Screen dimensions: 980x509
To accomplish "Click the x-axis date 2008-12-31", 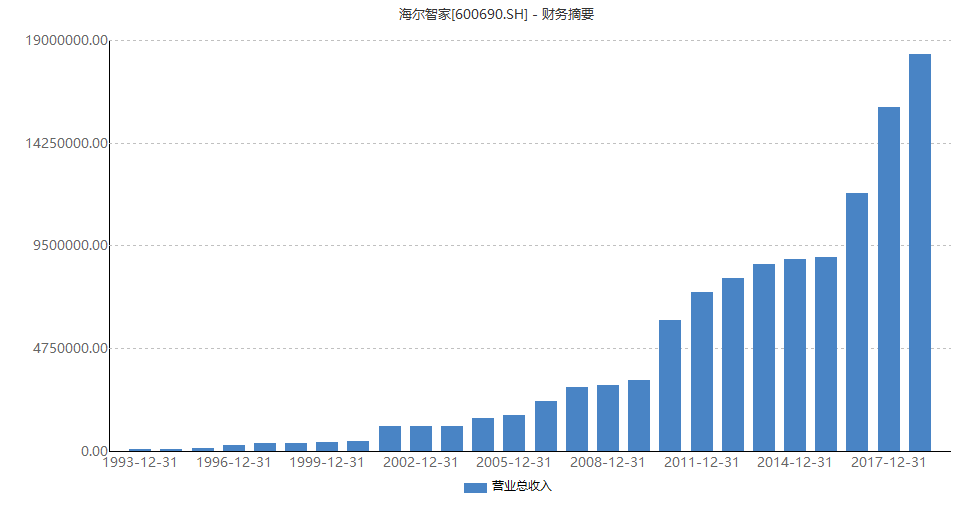I will tap(608, 463).
